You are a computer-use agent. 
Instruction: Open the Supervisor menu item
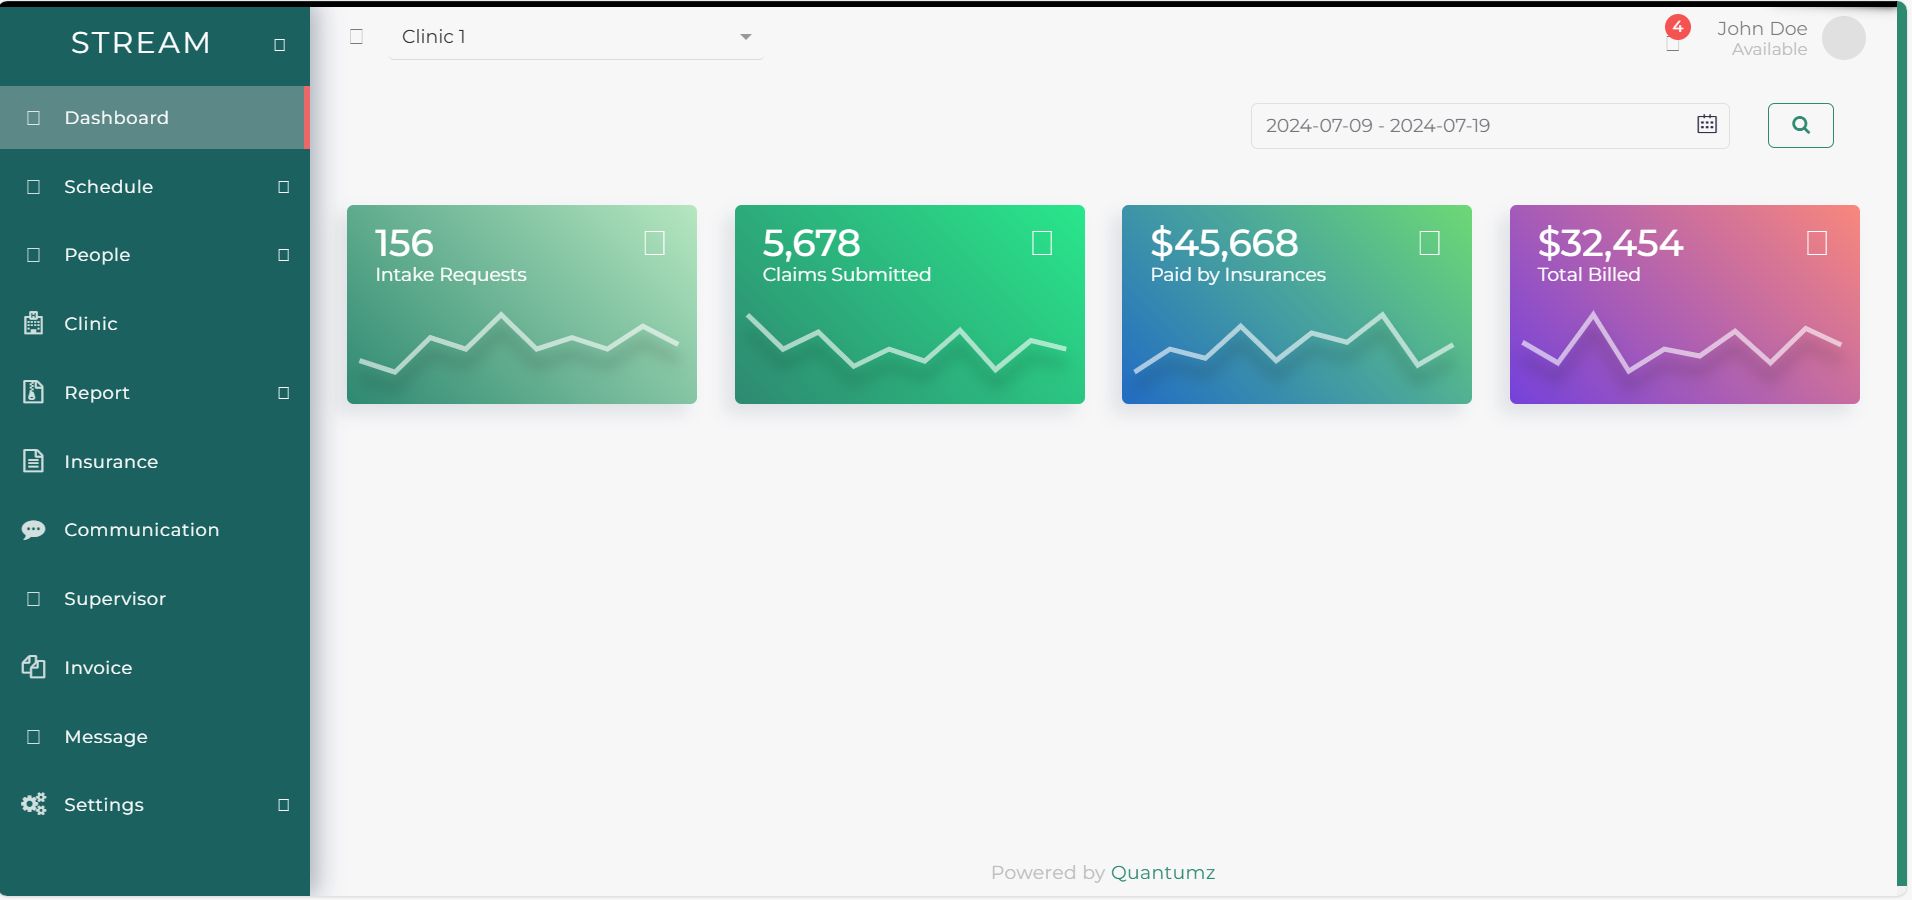(x=115, y=599)
